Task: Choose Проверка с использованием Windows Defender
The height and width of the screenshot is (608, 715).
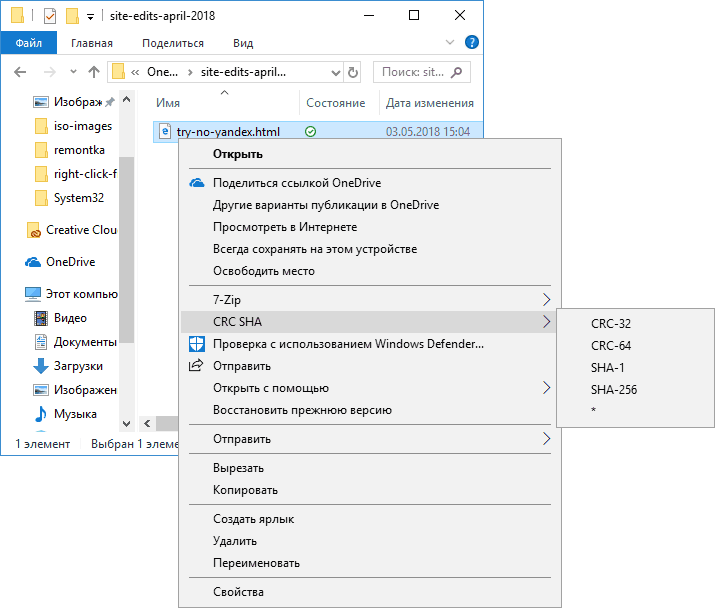Action: [x=370, y=344]
